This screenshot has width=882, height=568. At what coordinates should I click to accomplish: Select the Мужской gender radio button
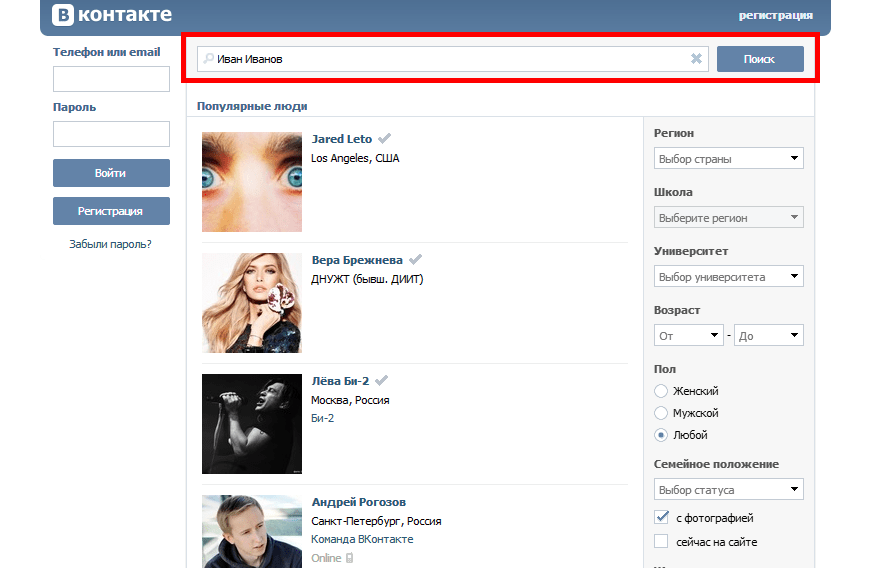pyautogui.click(x=661, y=413)
